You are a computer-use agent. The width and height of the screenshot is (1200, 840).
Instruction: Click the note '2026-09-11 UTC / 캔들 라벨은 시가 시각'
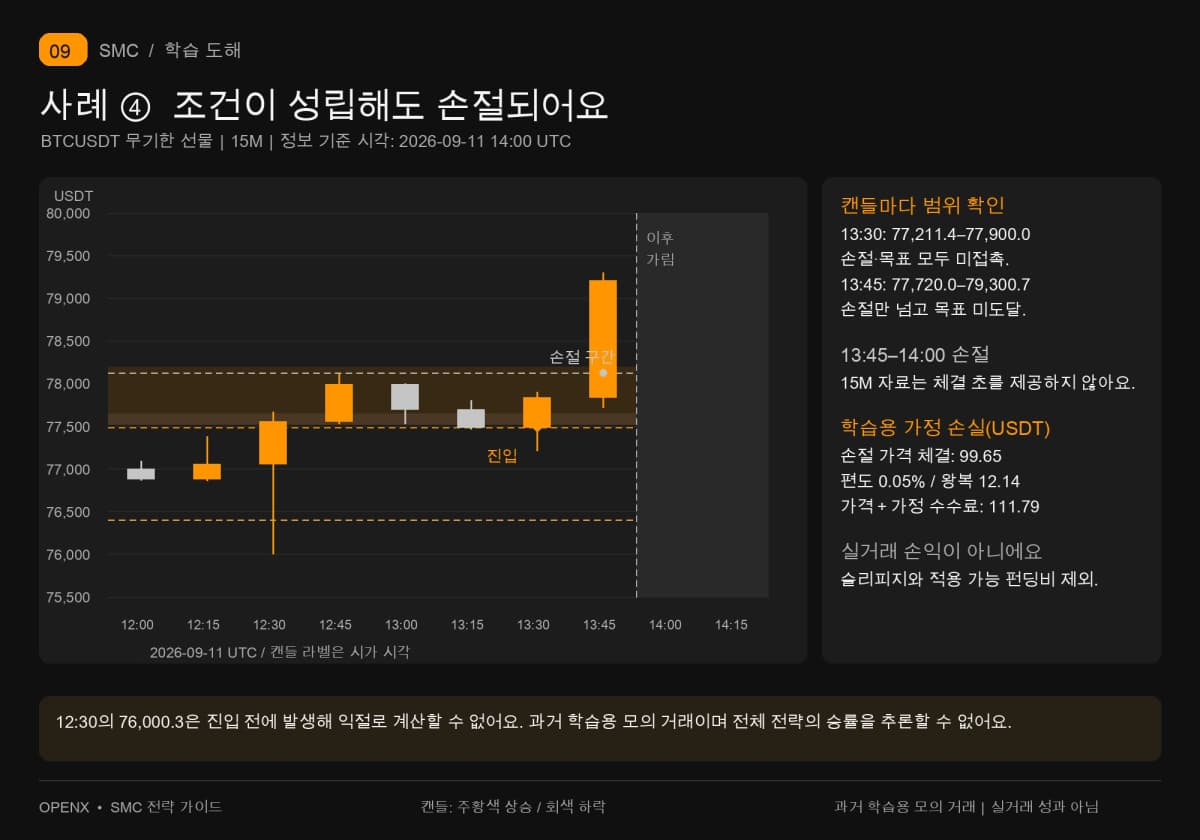(279, 652)
